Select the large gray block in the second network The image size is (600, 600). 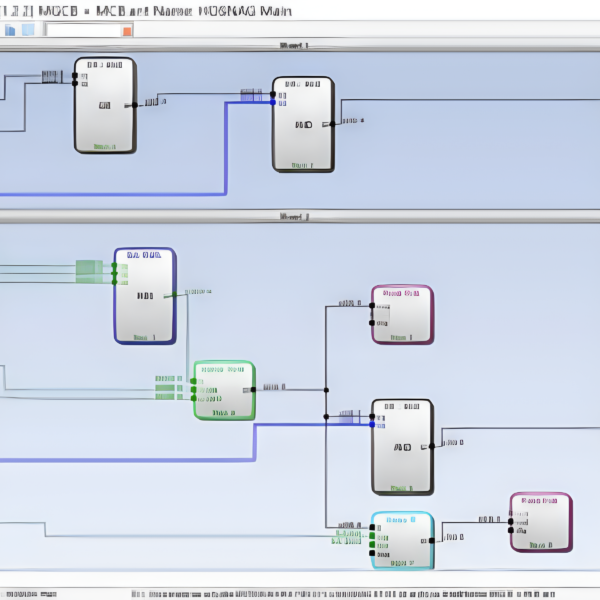(403, 447)
